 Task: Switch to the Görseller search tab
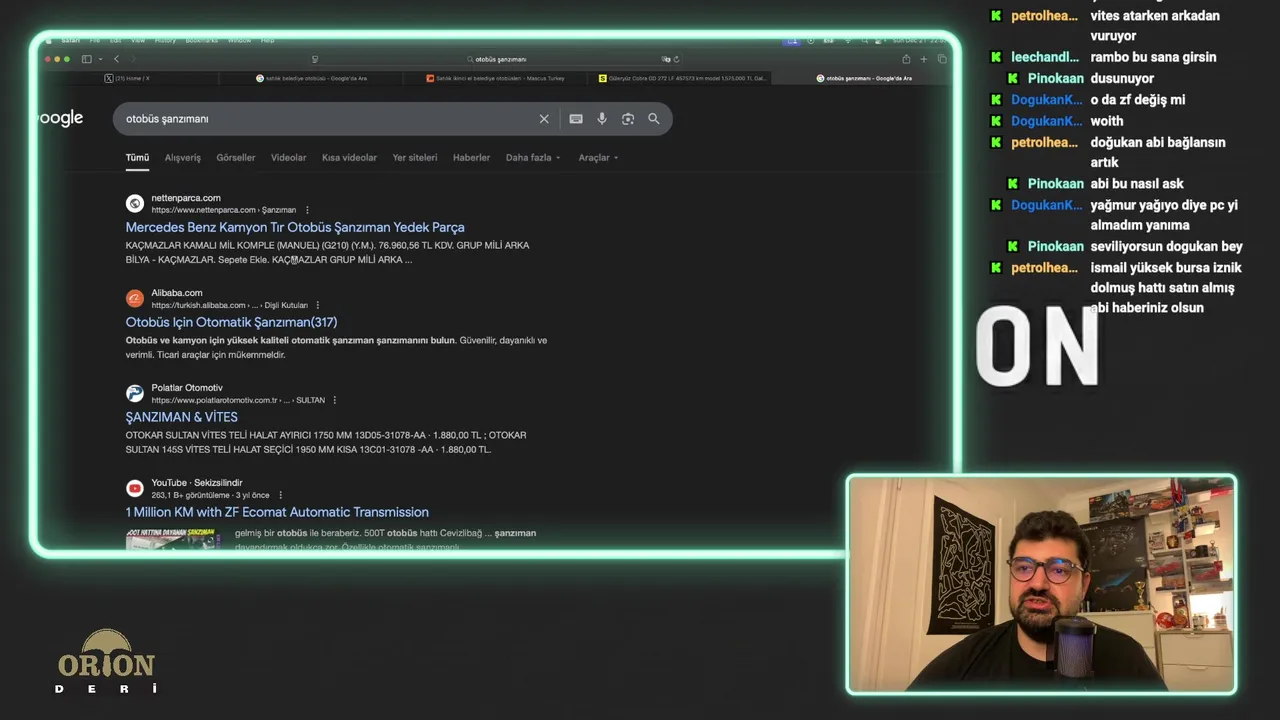click(236, 158)
